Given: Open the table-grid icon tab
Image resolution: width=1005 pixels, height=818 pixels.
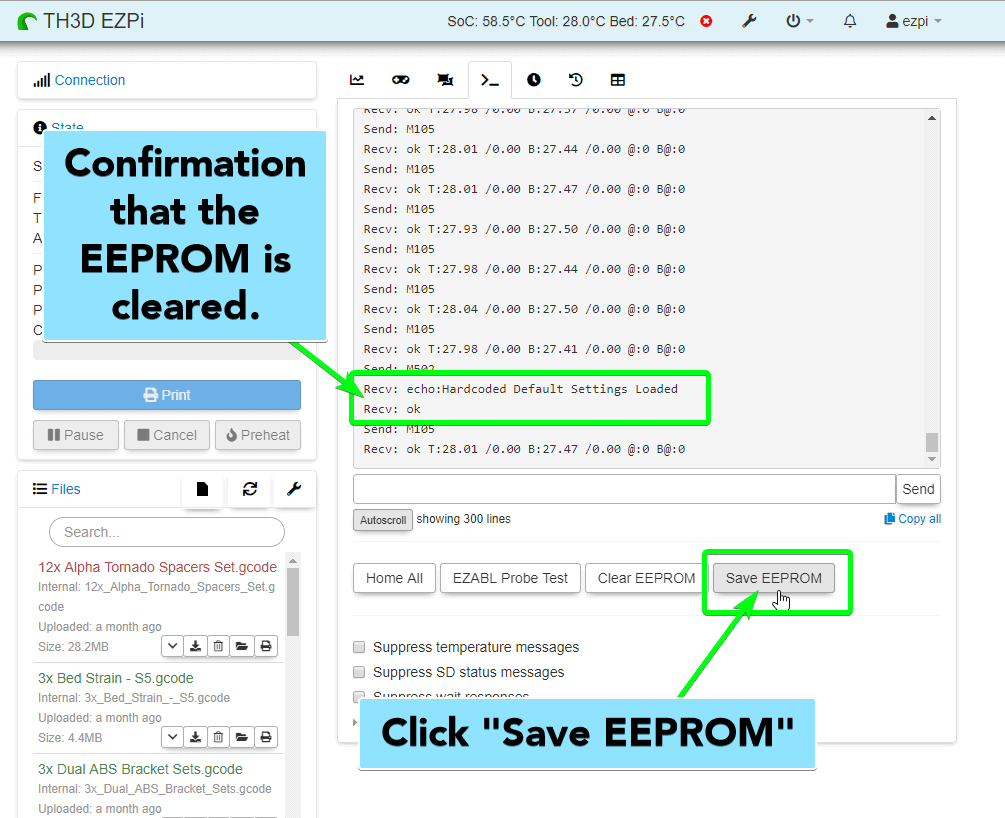Looking at the screenshot, I should 618,79.
